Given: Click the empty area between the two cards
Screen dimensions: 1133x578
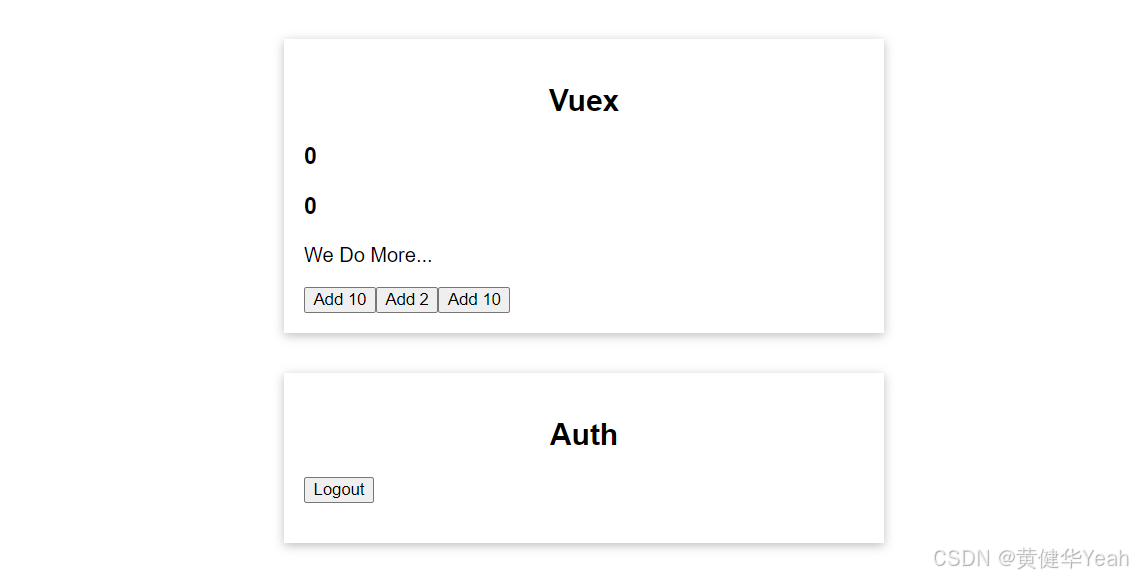Looking at the screenshot, I should tap(583, 352).
